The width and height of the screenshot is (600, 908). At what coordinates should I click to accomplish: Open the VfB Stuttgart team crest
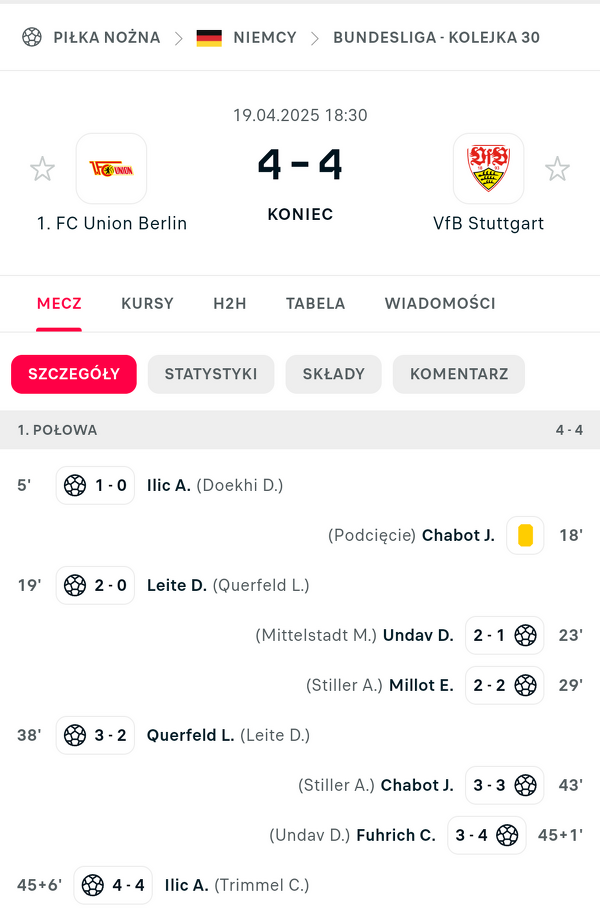[x=488, y=168]
